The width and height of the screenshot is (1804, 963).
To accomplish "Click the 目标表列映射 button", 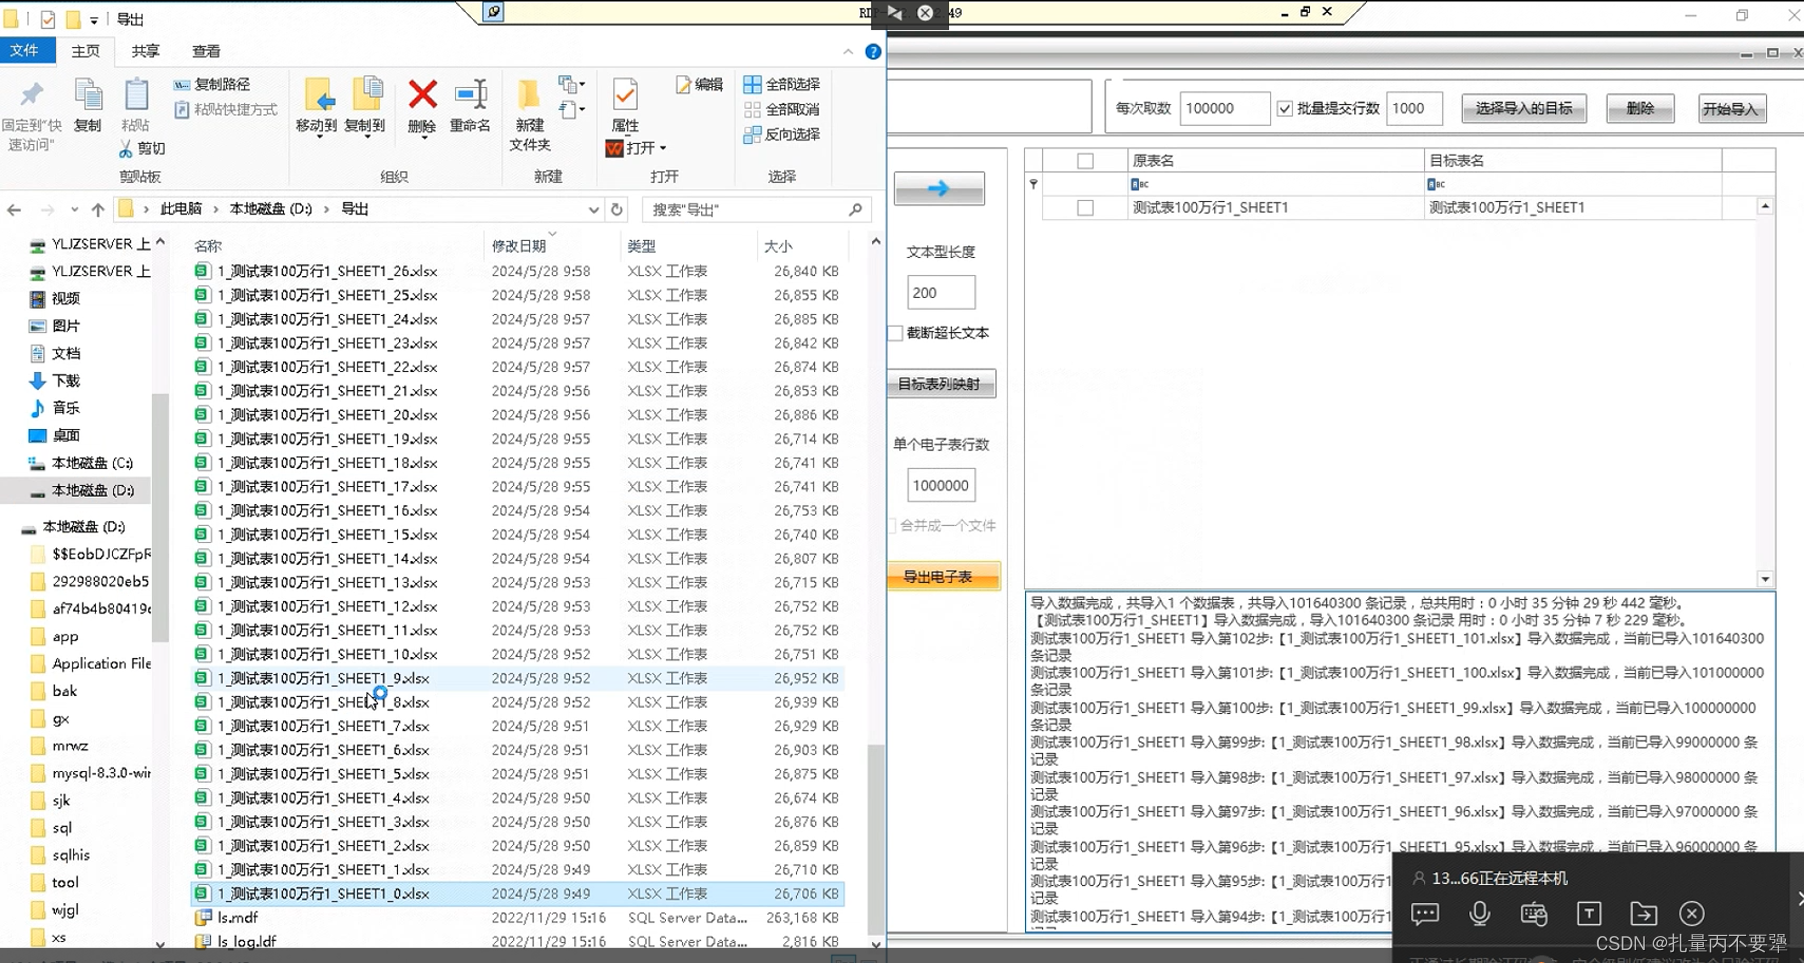I will click(940, 383).
